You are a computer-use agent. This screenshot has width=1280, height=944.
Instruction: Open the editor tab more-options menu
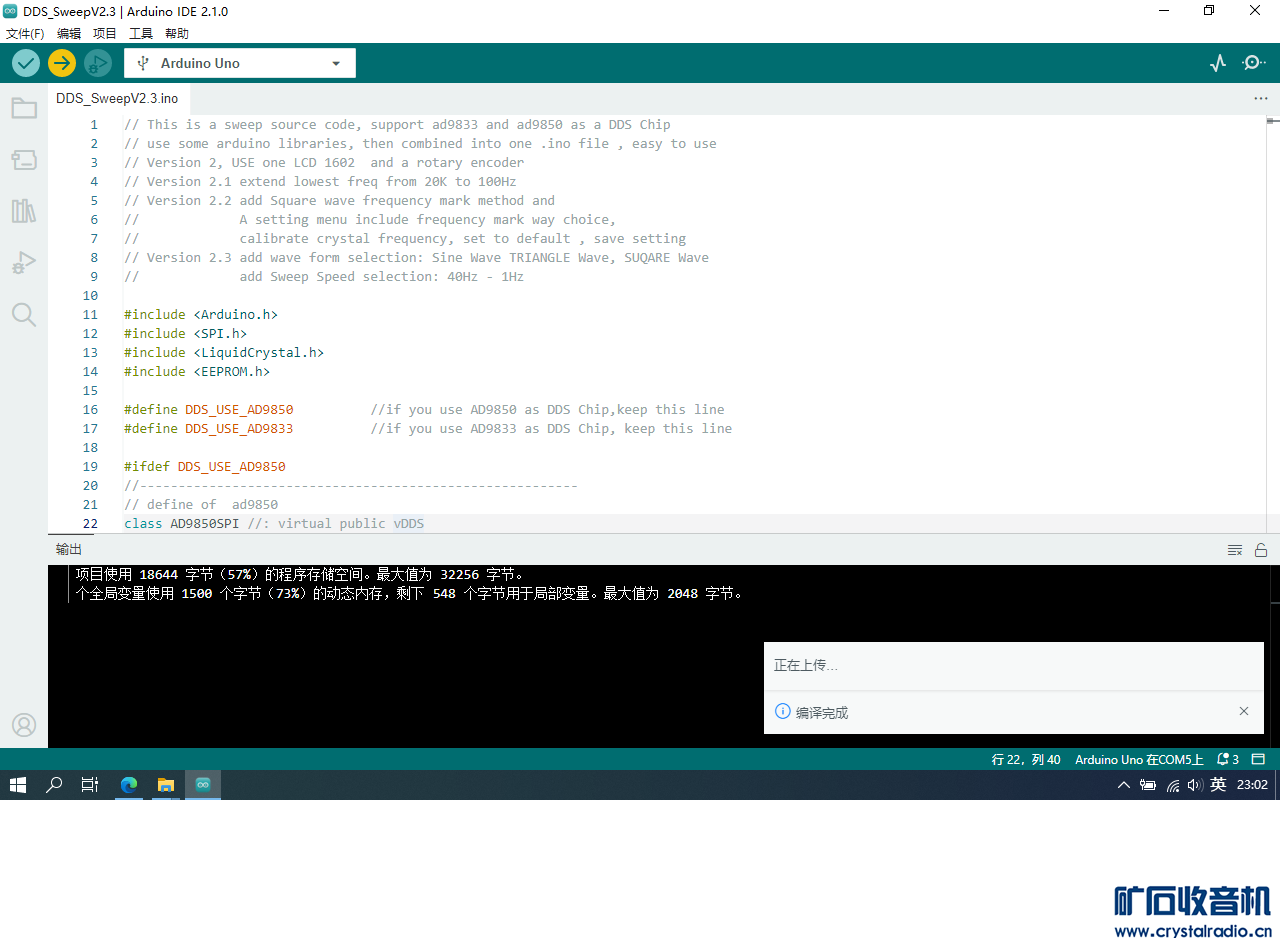coord(1260,99)
